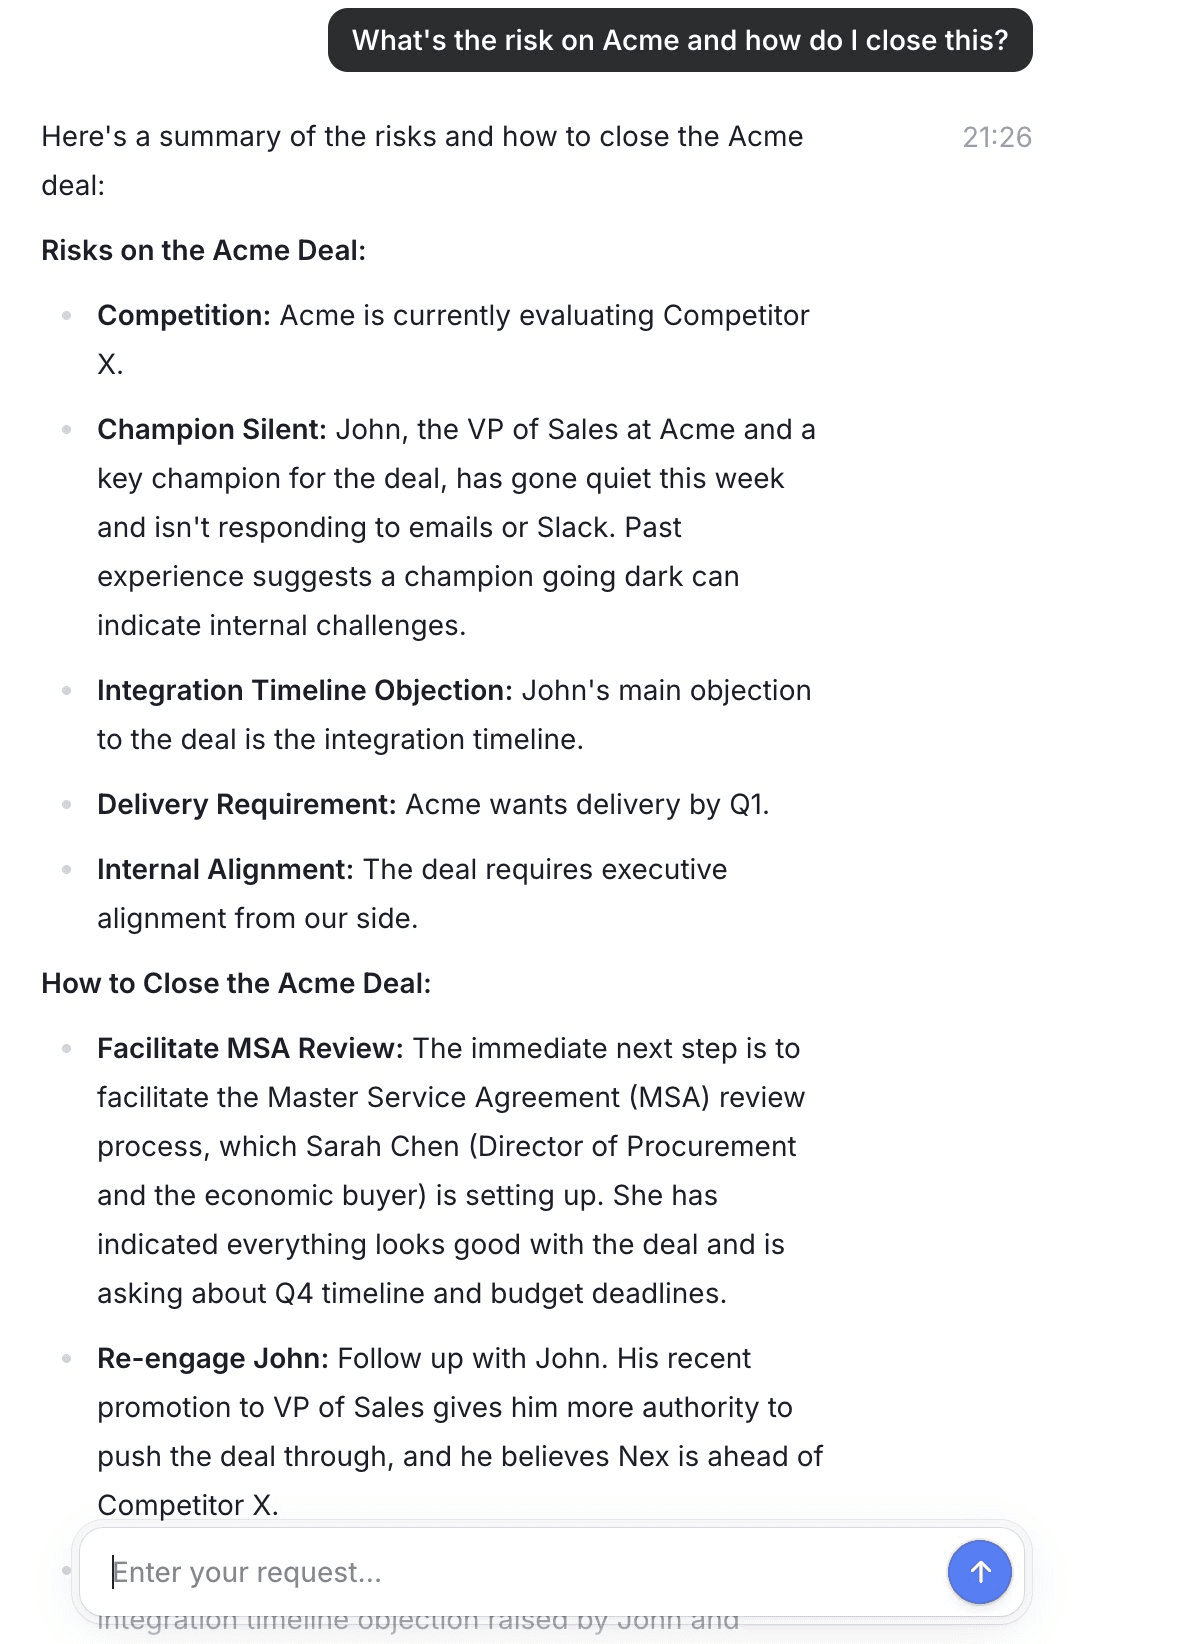Click the bullet dot near Integration Timeline Objection
Viewport: 1196px width, 1644px height.
click(x=67, y=690)
